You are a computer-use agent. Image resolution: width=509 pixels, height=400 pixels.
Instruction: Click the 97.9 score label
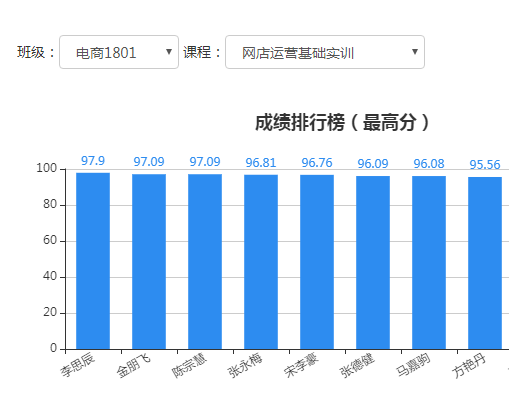[93, 161]
